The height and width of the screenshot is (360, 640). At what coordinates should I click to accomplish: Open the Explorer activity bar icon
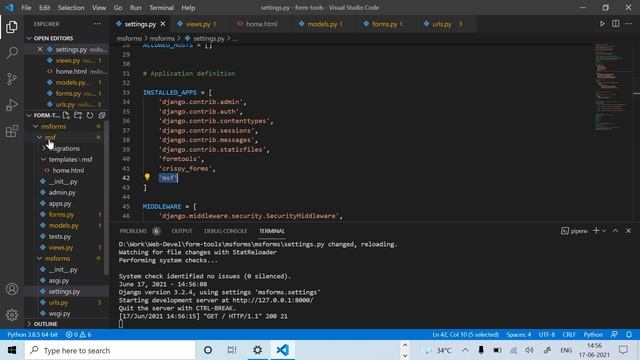pyautogui.click(x=12, y=27)
